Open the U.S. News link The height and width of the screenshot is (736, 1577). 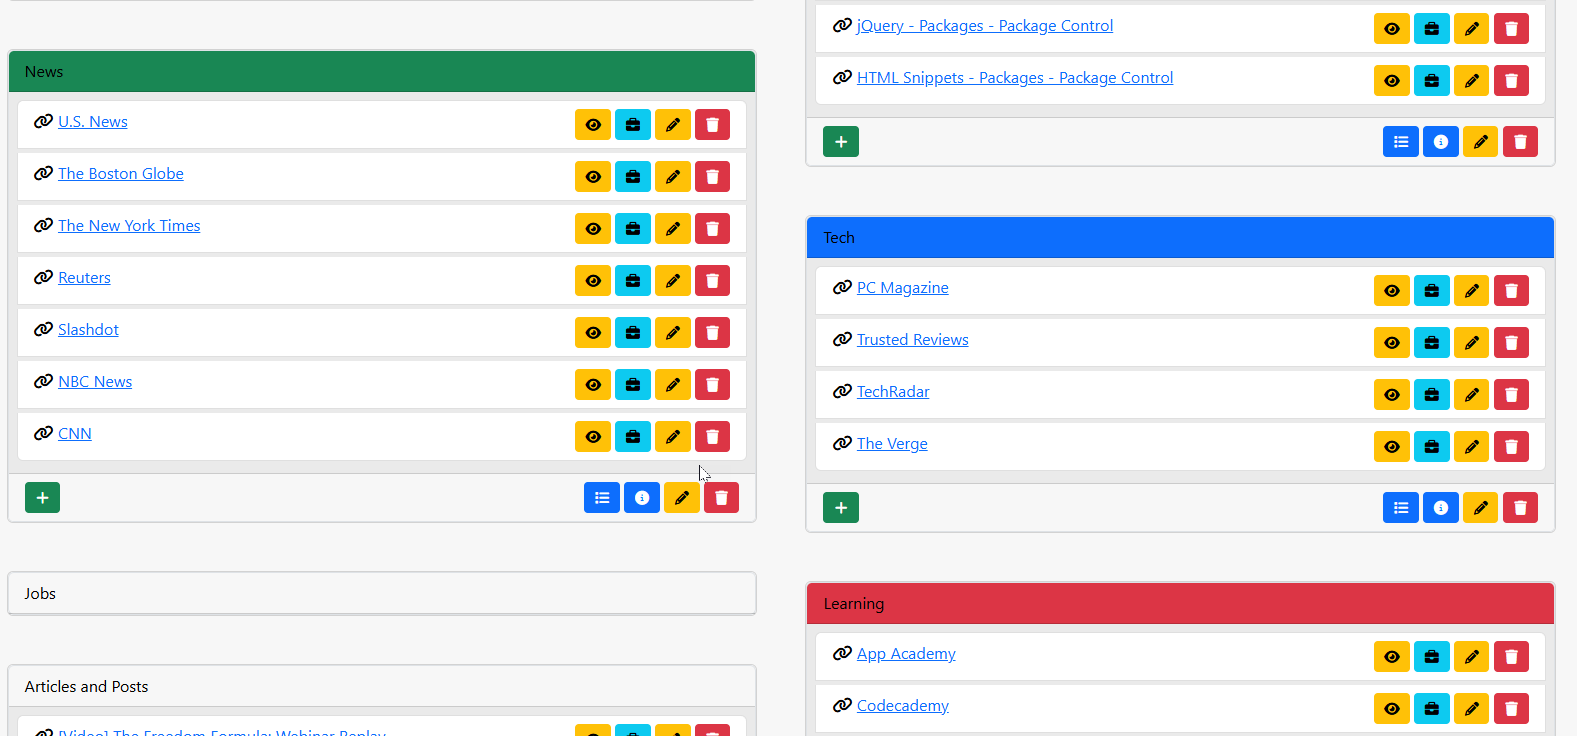(93, 122)
